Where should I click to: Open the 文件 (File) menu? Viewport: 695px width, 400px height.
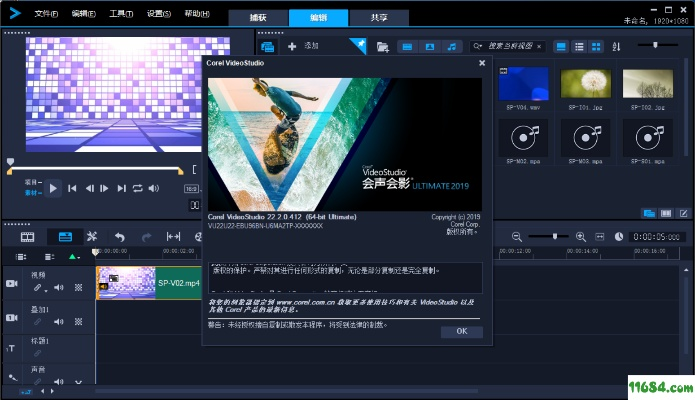pyautogui.click(x=46, y=15)
